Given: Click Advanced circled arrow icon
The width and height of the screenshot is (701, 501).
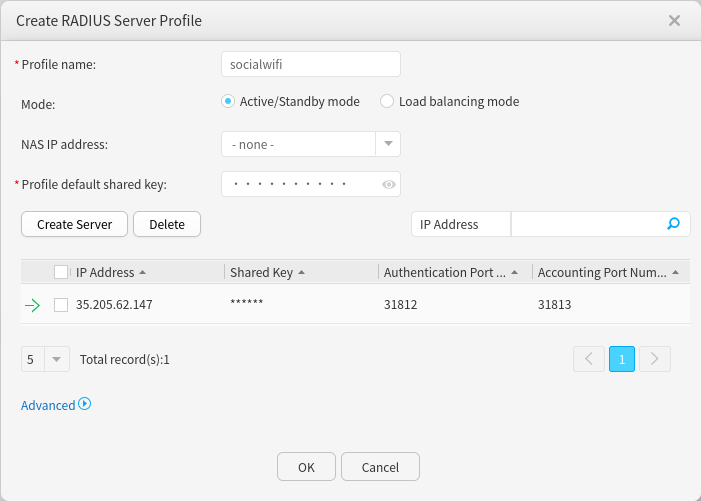Looking at the screenshot, I should (x=85, y=404).
